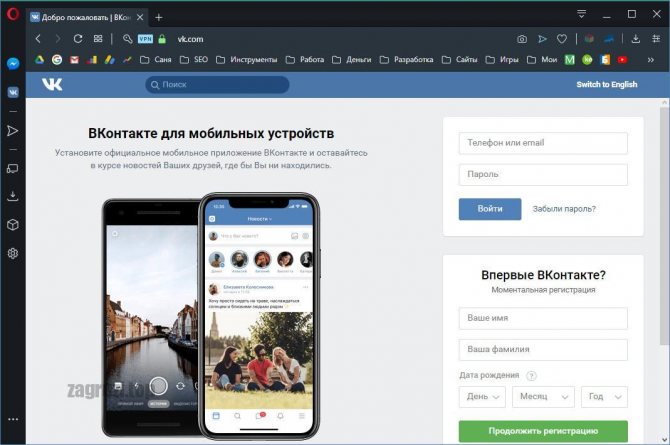Open the Инструменты bookmarks folder

coord(247,60)
